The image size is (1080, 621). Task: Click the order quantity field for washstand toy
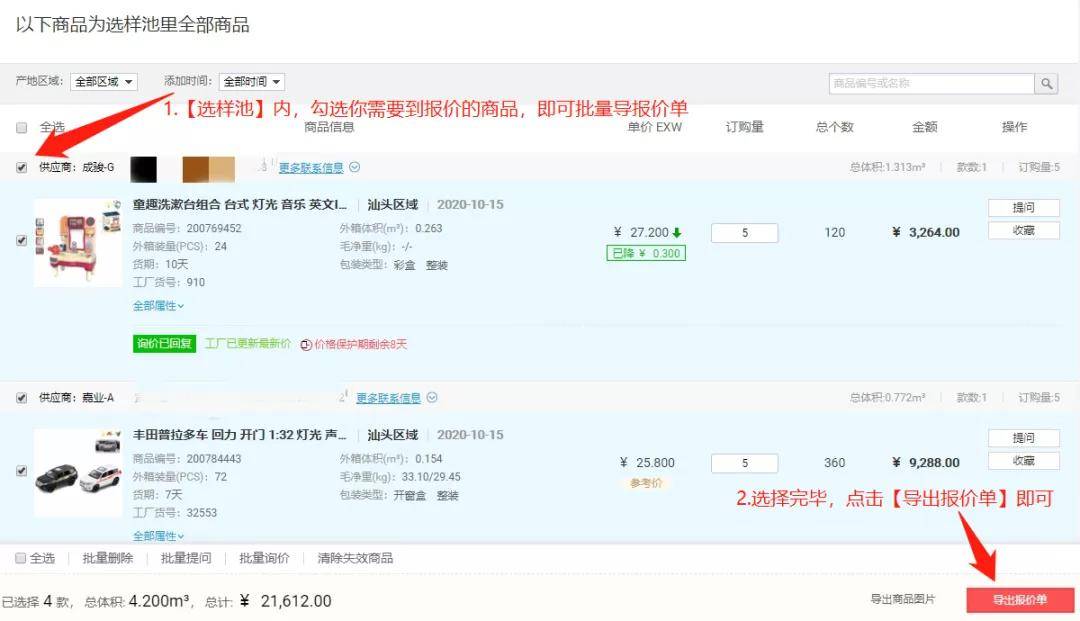click(744, 233)
